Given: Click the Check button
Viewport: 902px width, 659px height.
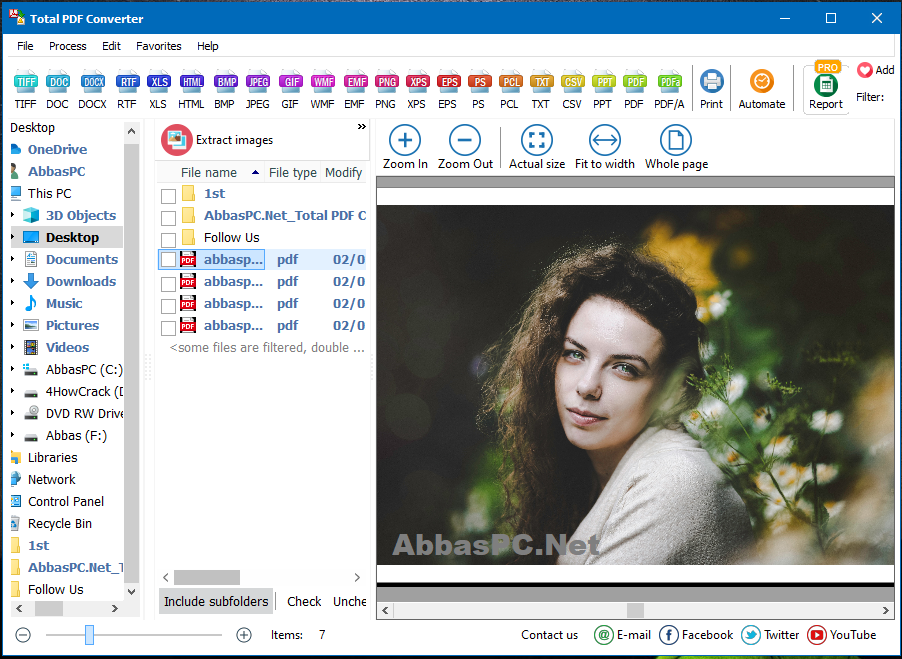Looking at the screenshot, I should [x=304, y=601].
